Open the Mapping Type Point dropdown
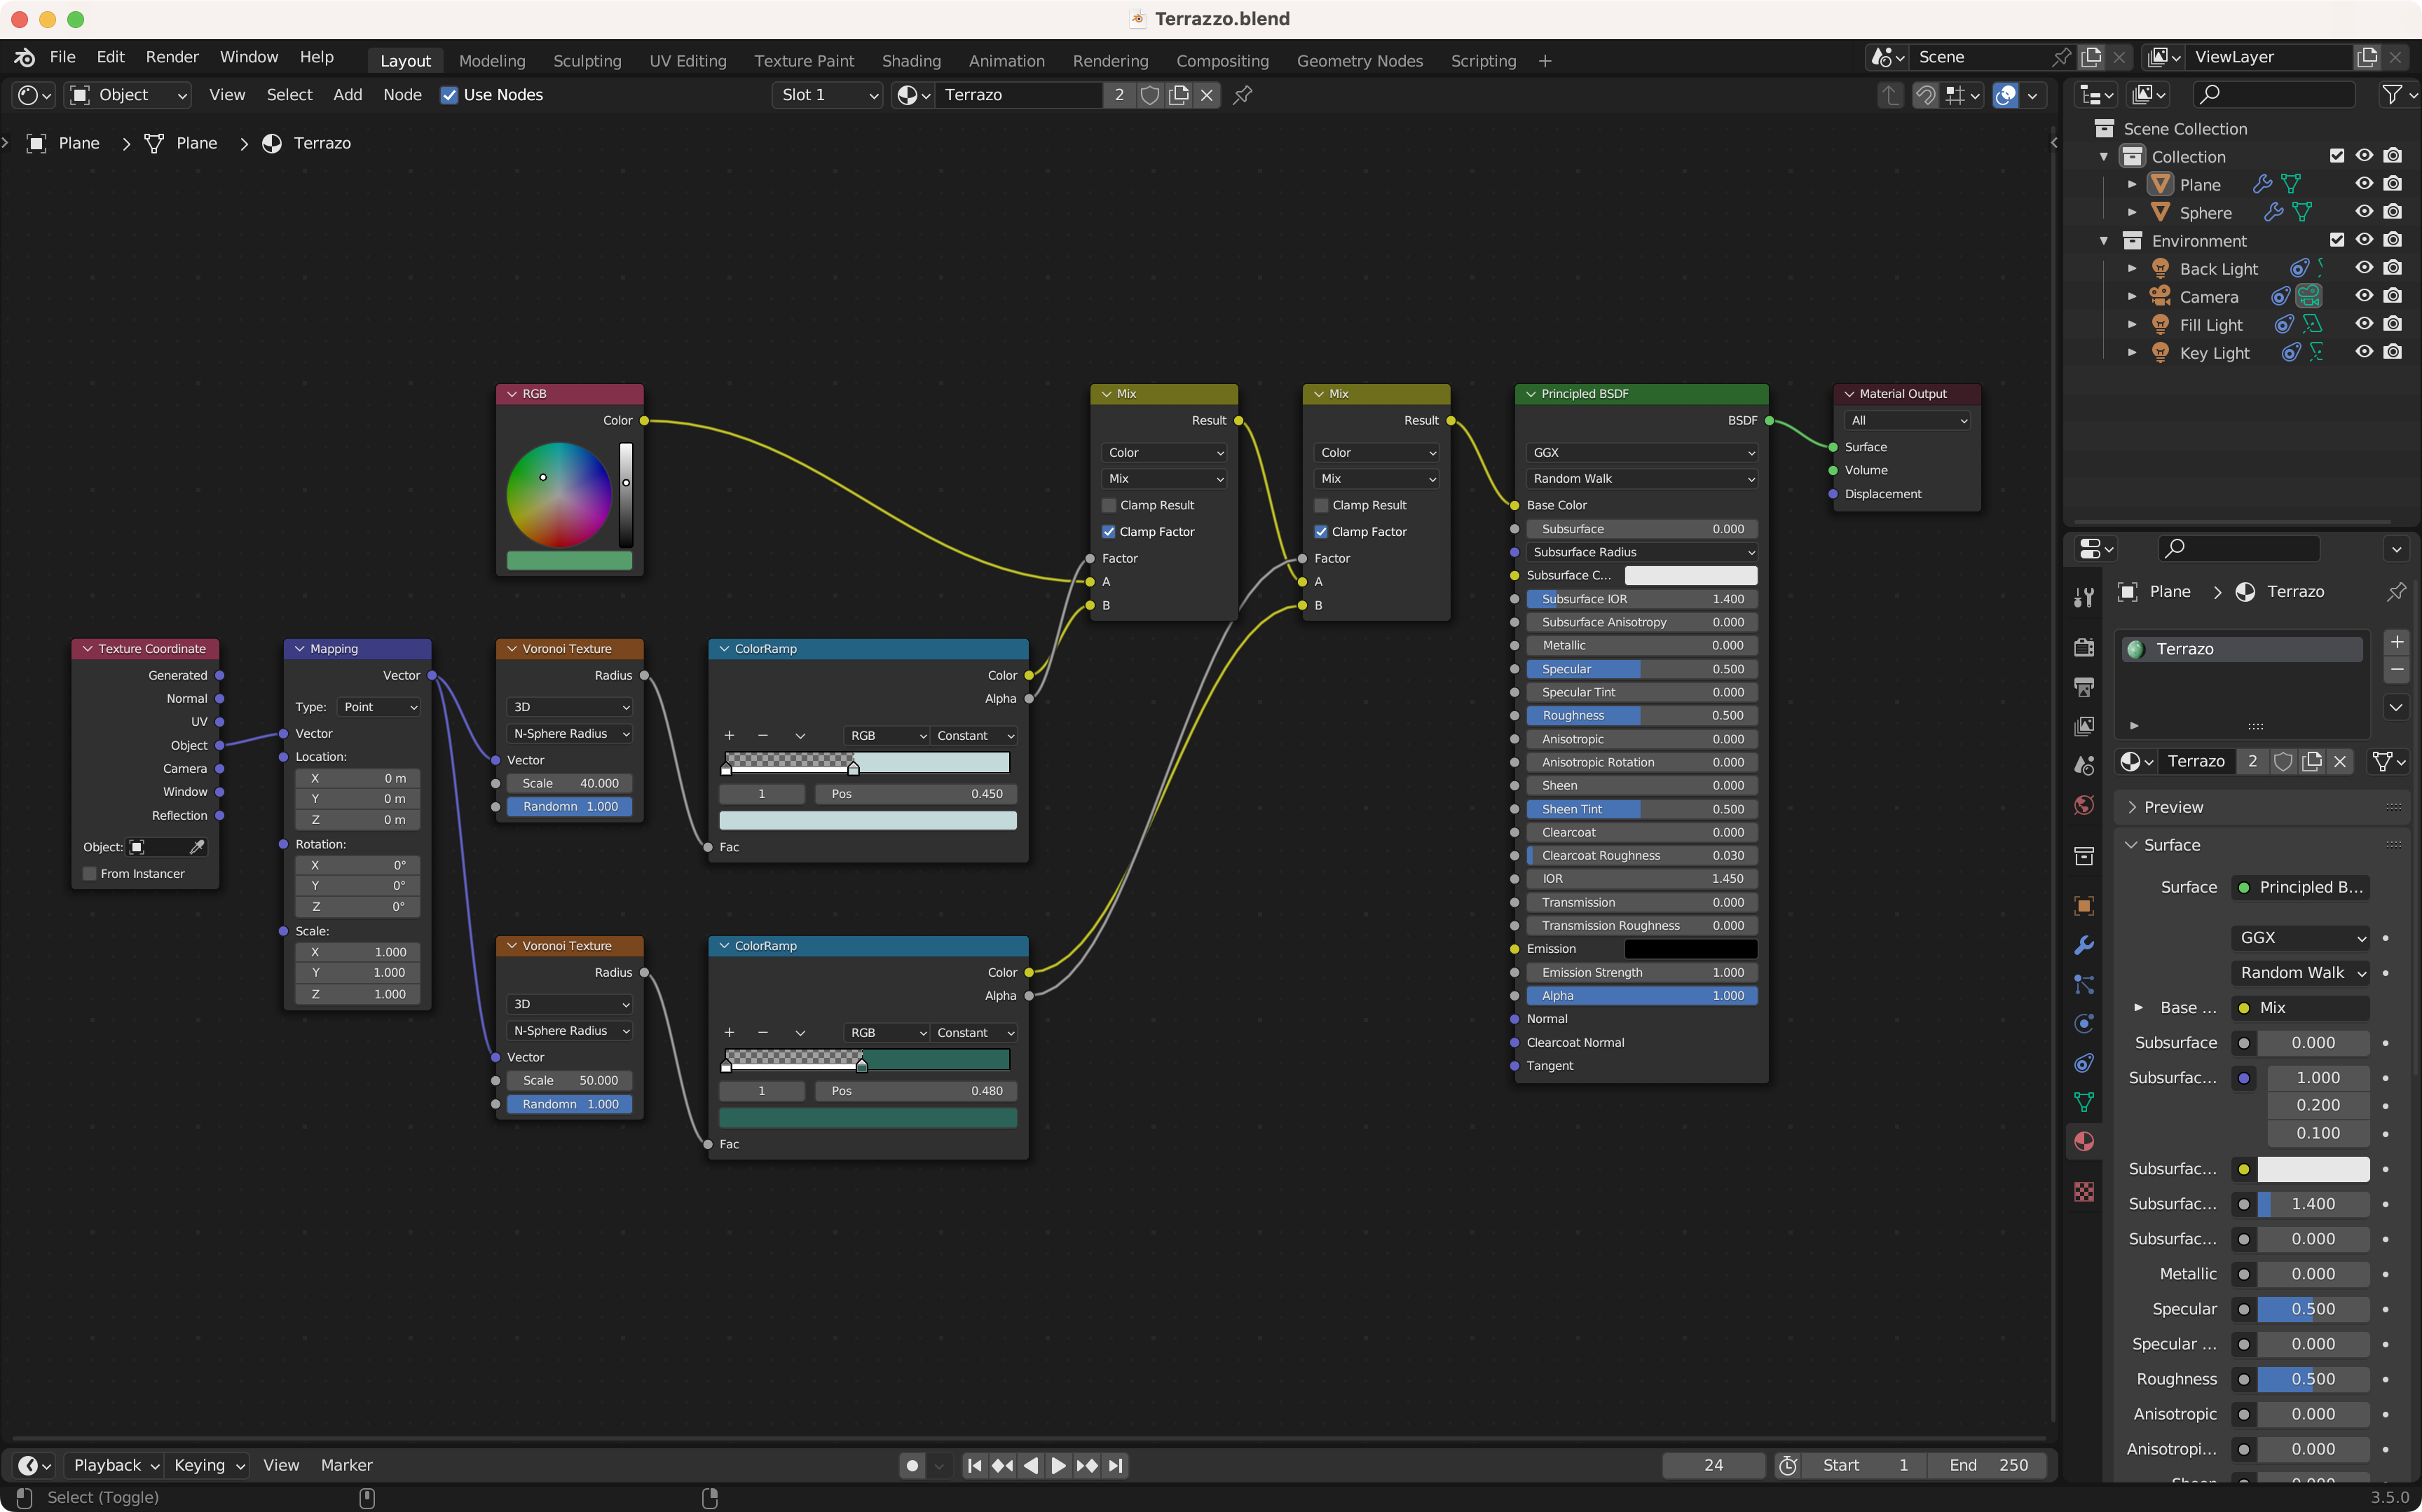Viewport: 2422px width, 1512px height. (x=380, y=707)
